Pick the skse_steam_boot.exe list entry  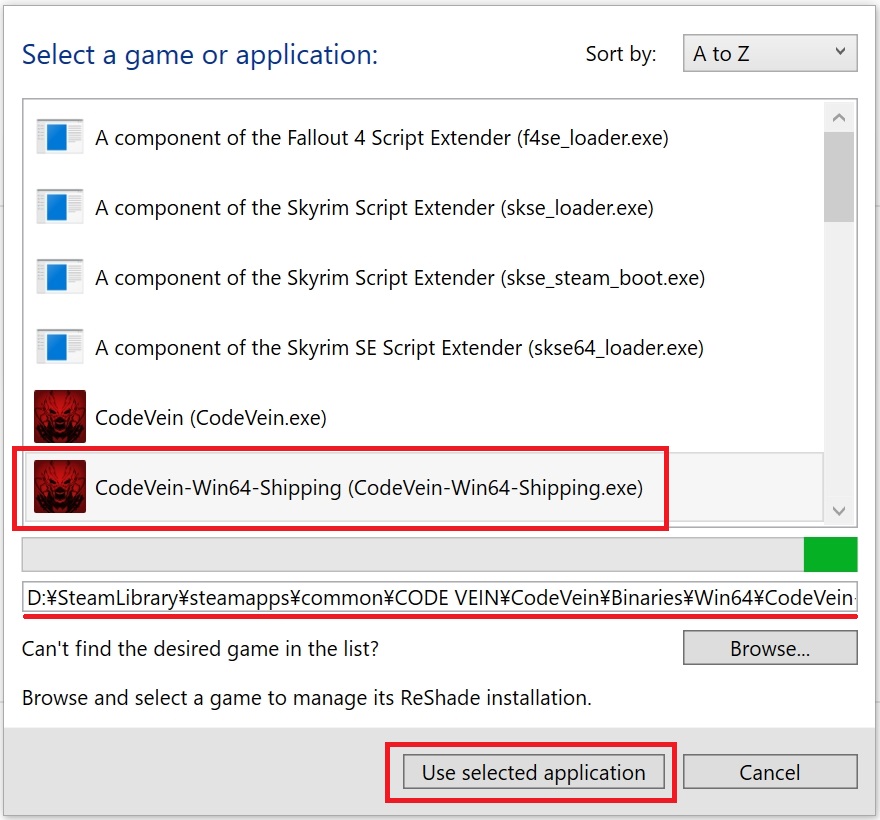(x=400, y=278)
